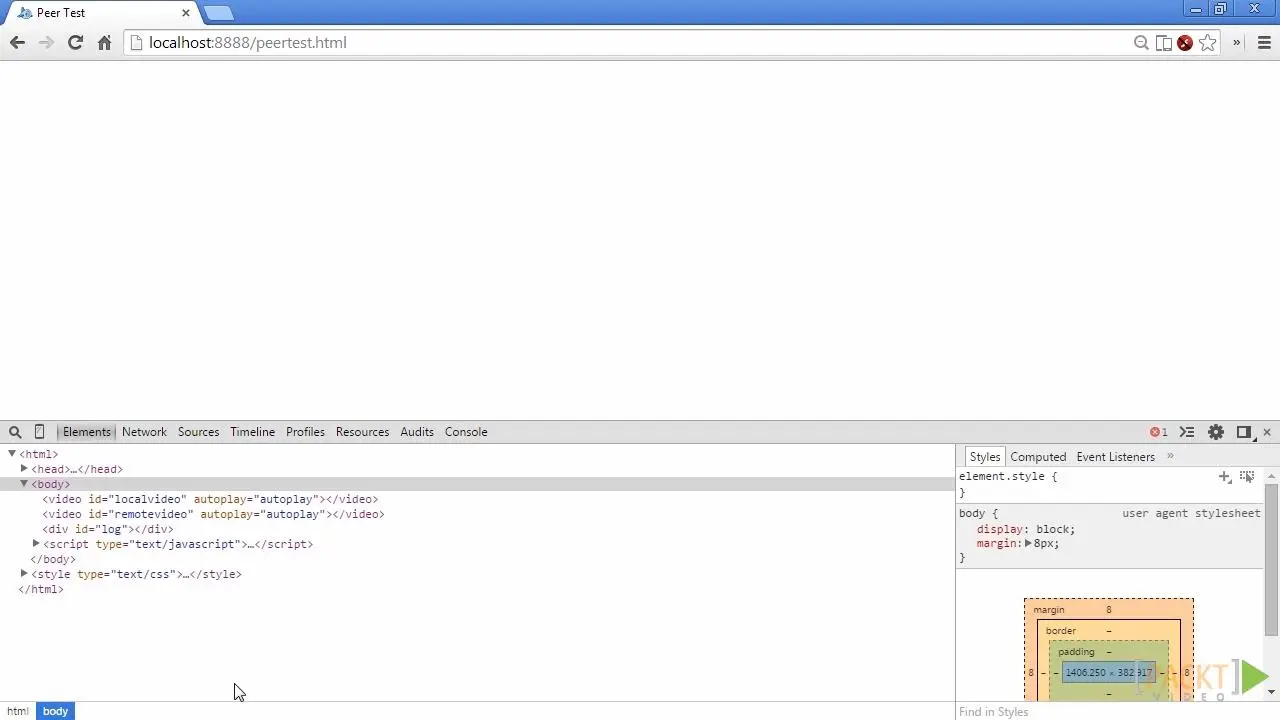Screen dimensions: 1280x720
Task: Open the Event Listeners sidebar tab
Action: pyautogui.click(x=1115, y=457)
